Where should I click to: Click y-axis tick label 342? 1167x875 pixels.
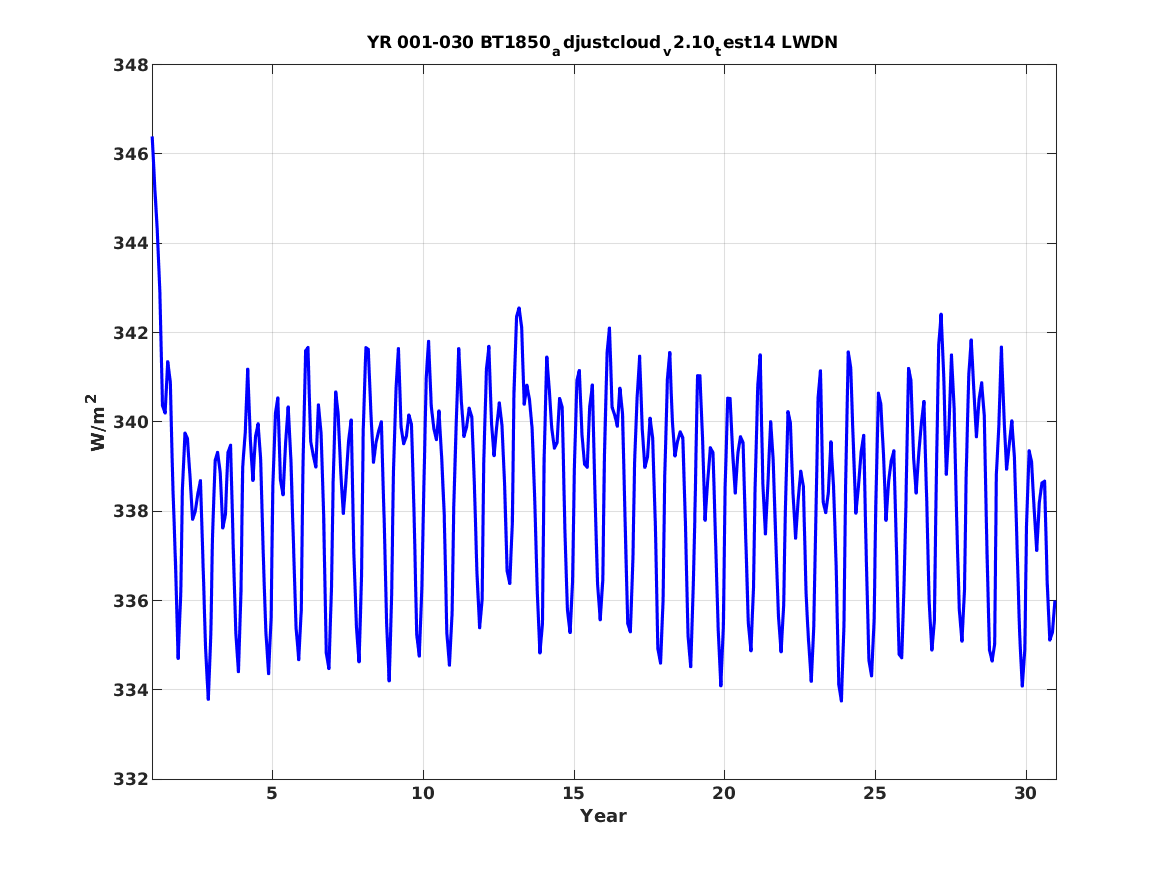pyautogui.click(x=130, y=333)
